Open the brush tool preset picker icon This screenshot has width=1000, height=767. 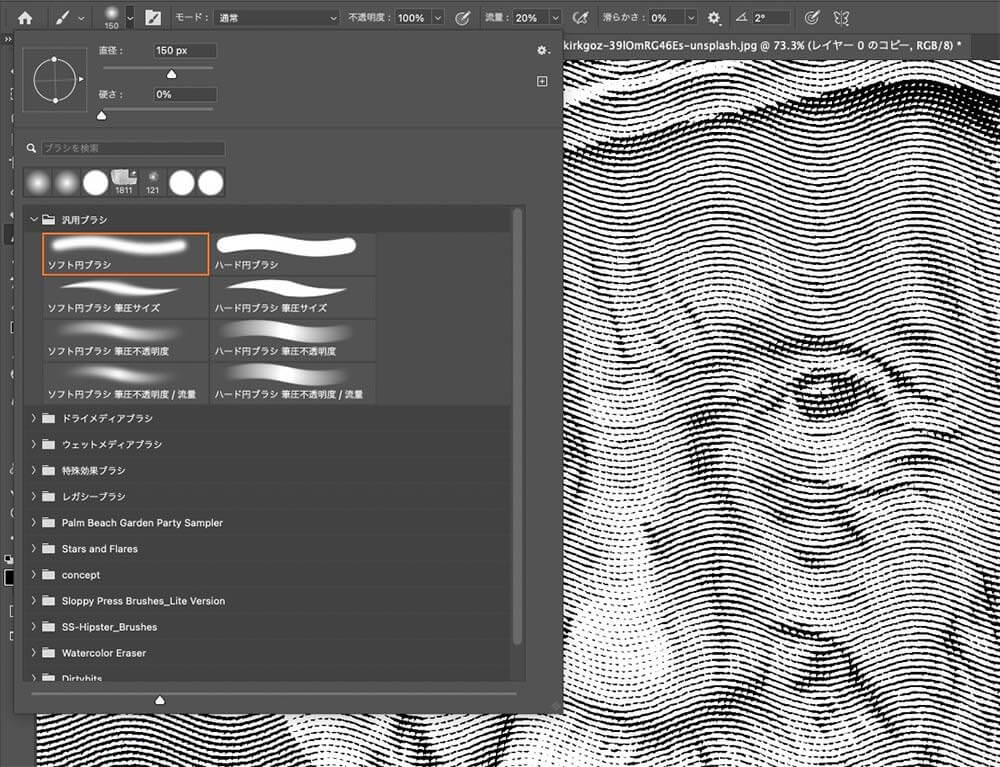[62, 18]
